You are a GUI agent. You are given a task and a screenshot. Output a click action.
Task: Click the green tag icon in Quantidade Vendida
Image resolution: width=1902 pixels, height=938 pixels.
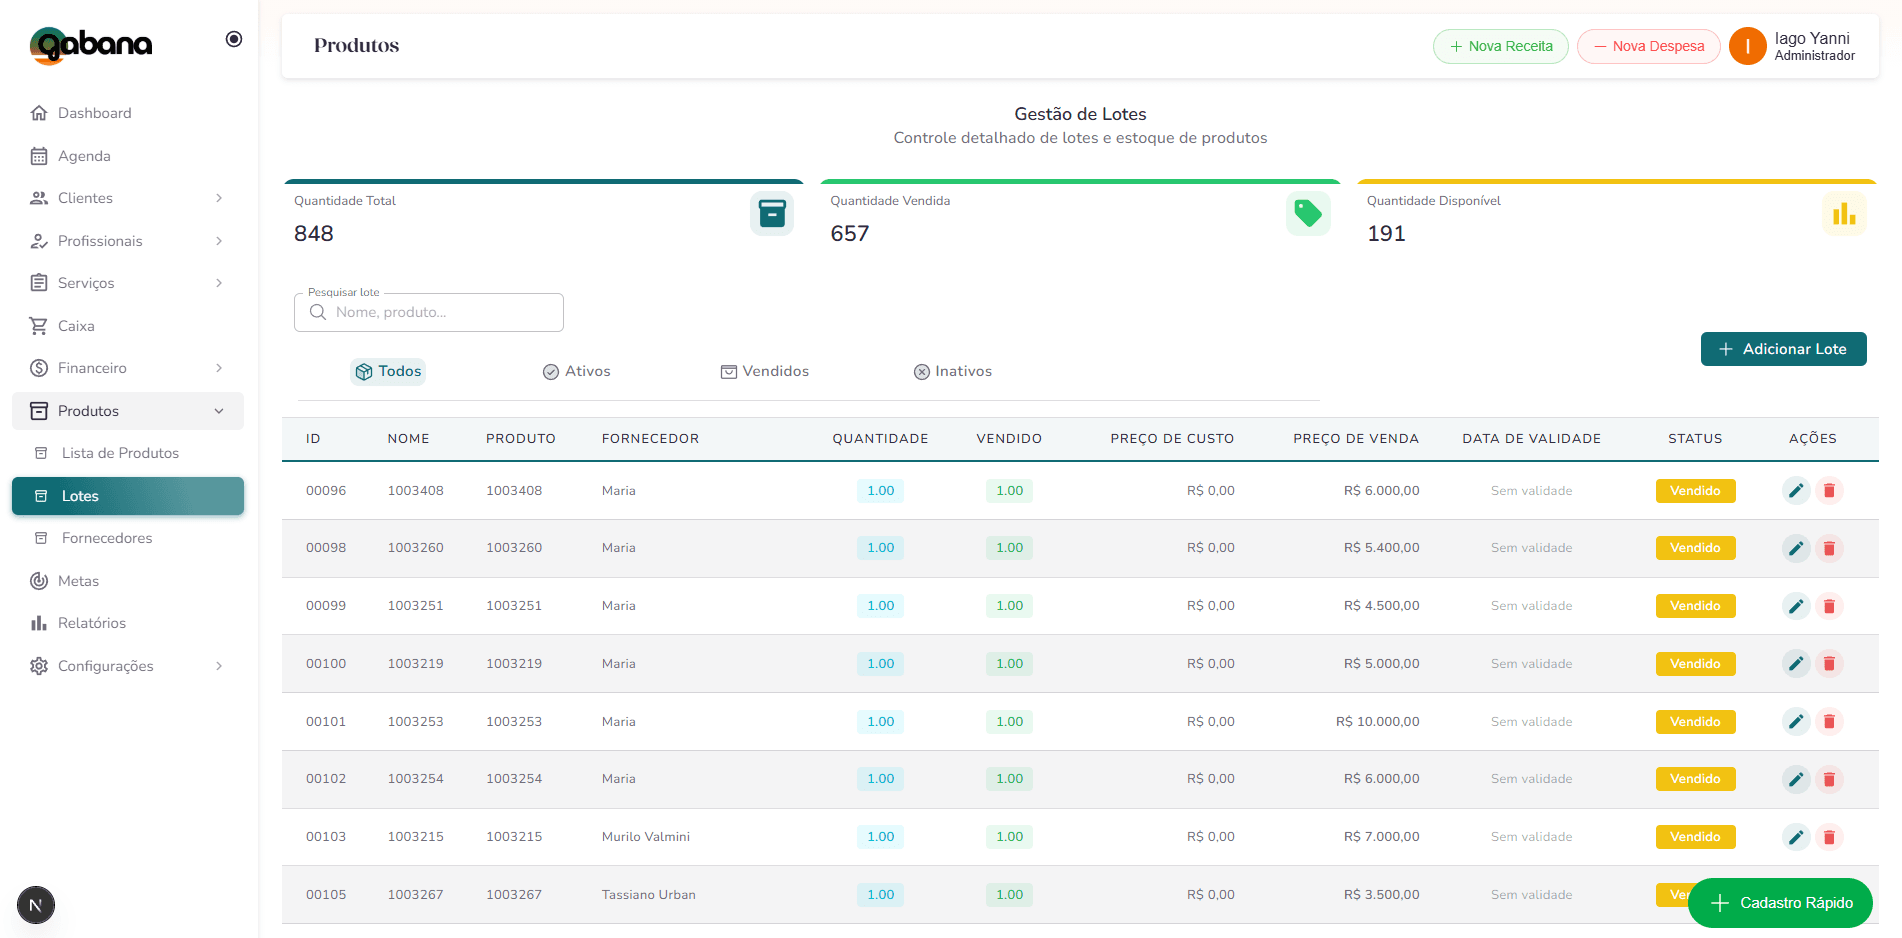pyautogui.click(x=1308, y=213)
